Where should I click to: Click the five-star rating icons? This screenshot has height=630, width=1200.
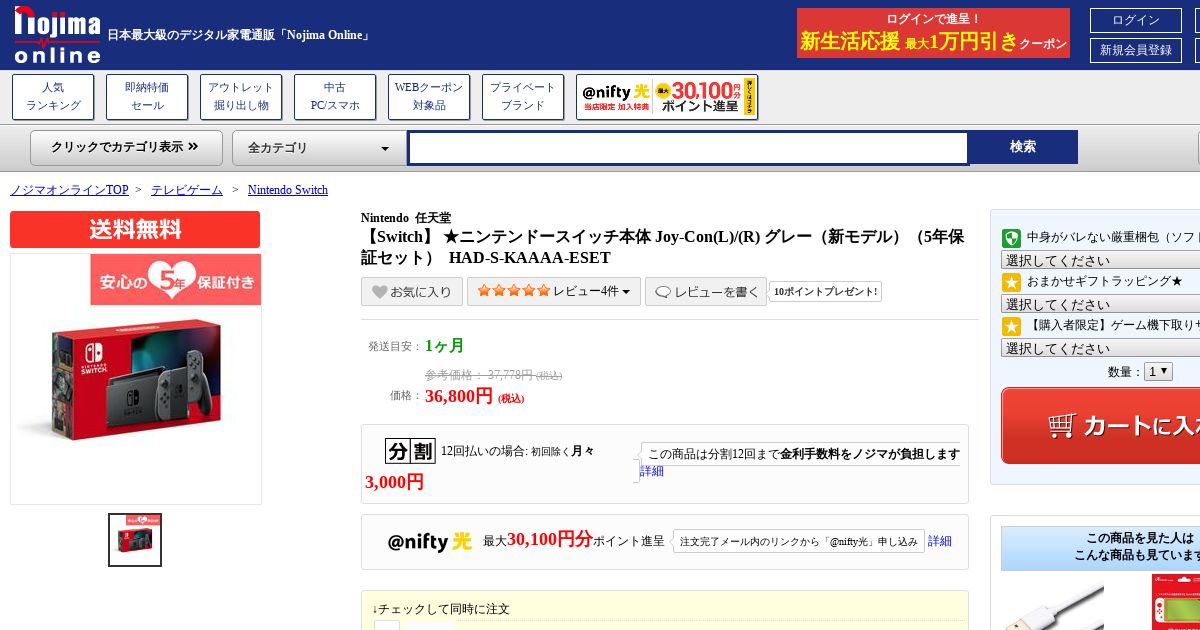[513, 291]
